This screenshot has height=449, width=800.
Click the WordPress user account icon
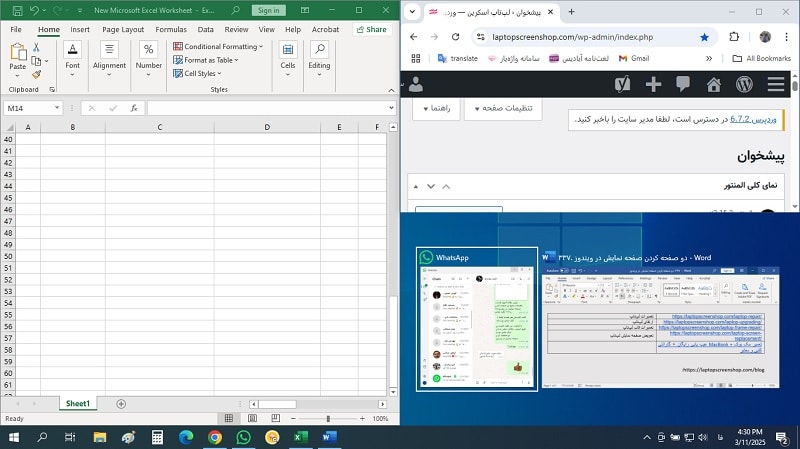coord(416,84)
